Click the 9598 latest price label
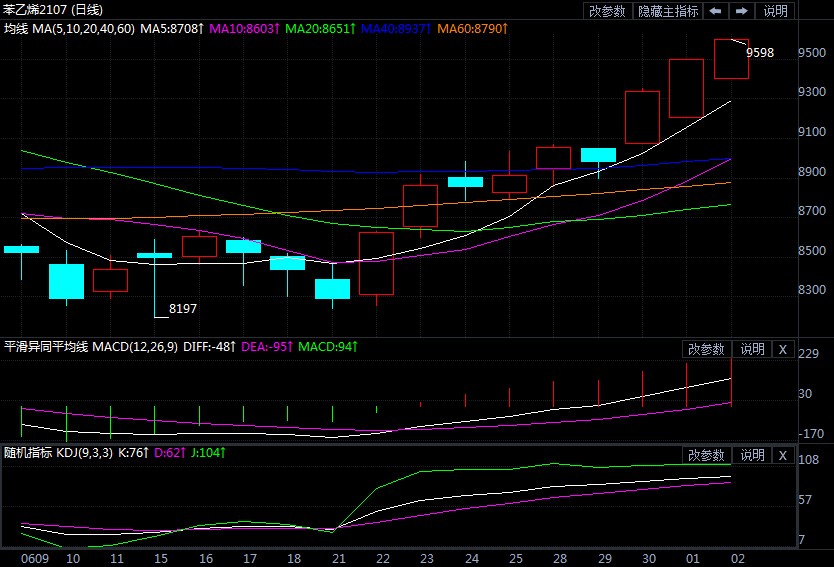834x567 pixels. [760, 53]
